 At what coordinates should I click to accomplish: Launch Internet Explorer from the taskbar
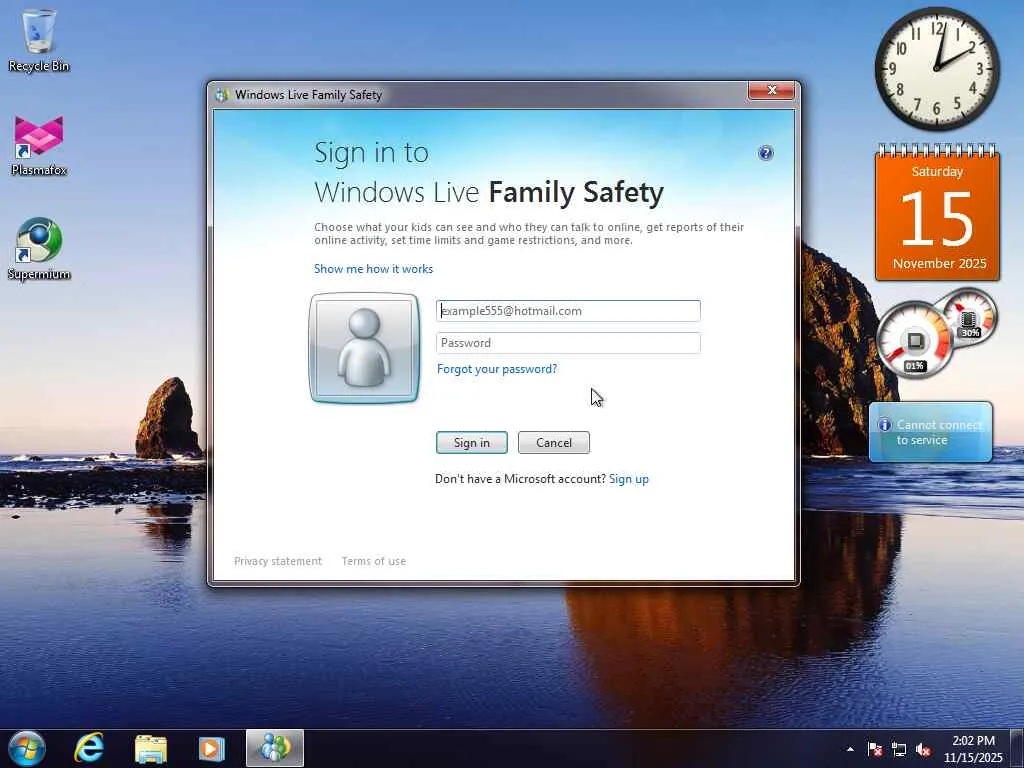(89, 748)
